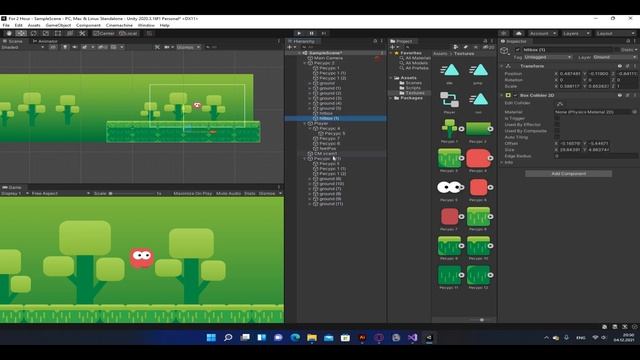Toggle the Box Collider 2D enabled checkbox

(x=516, y=96)
